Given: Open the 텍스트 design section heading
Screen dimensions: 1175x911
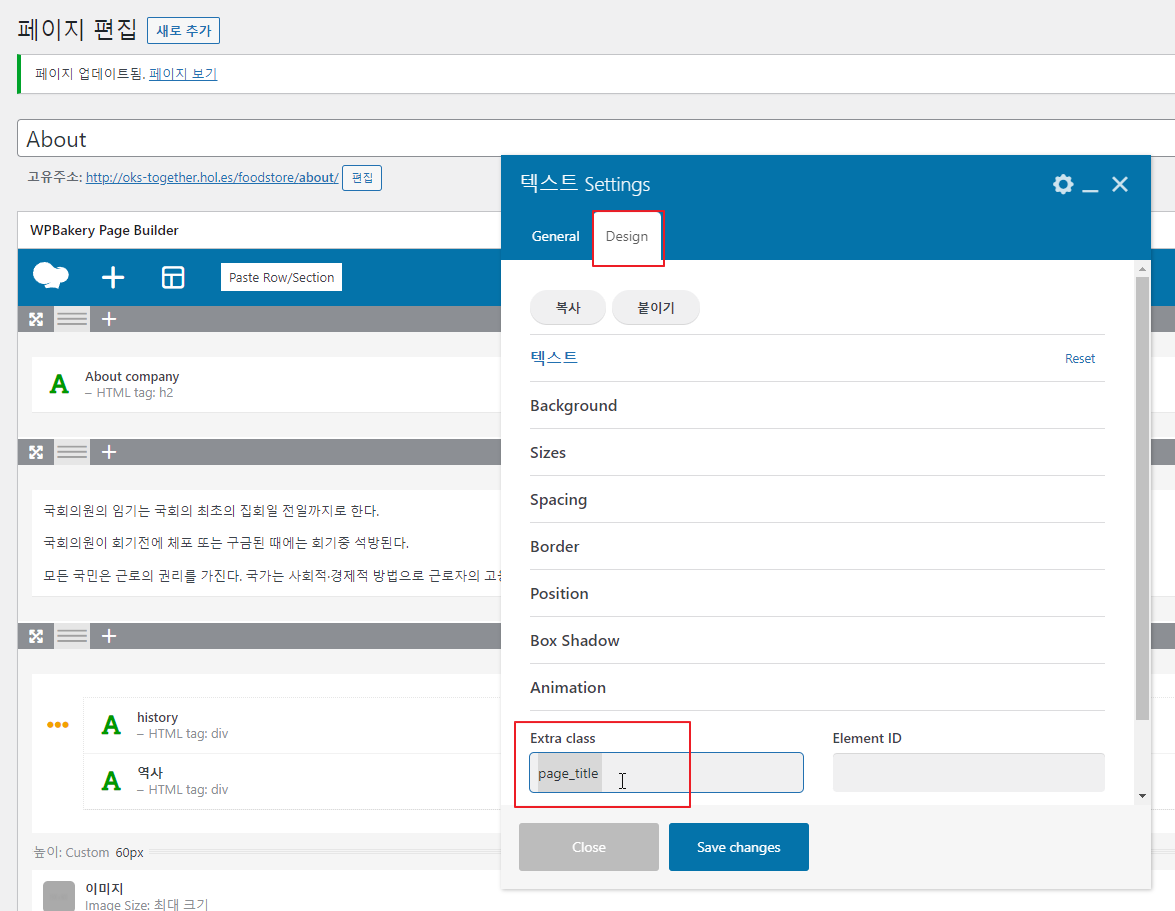Looking at the screenshot, I should click(554, 357).
